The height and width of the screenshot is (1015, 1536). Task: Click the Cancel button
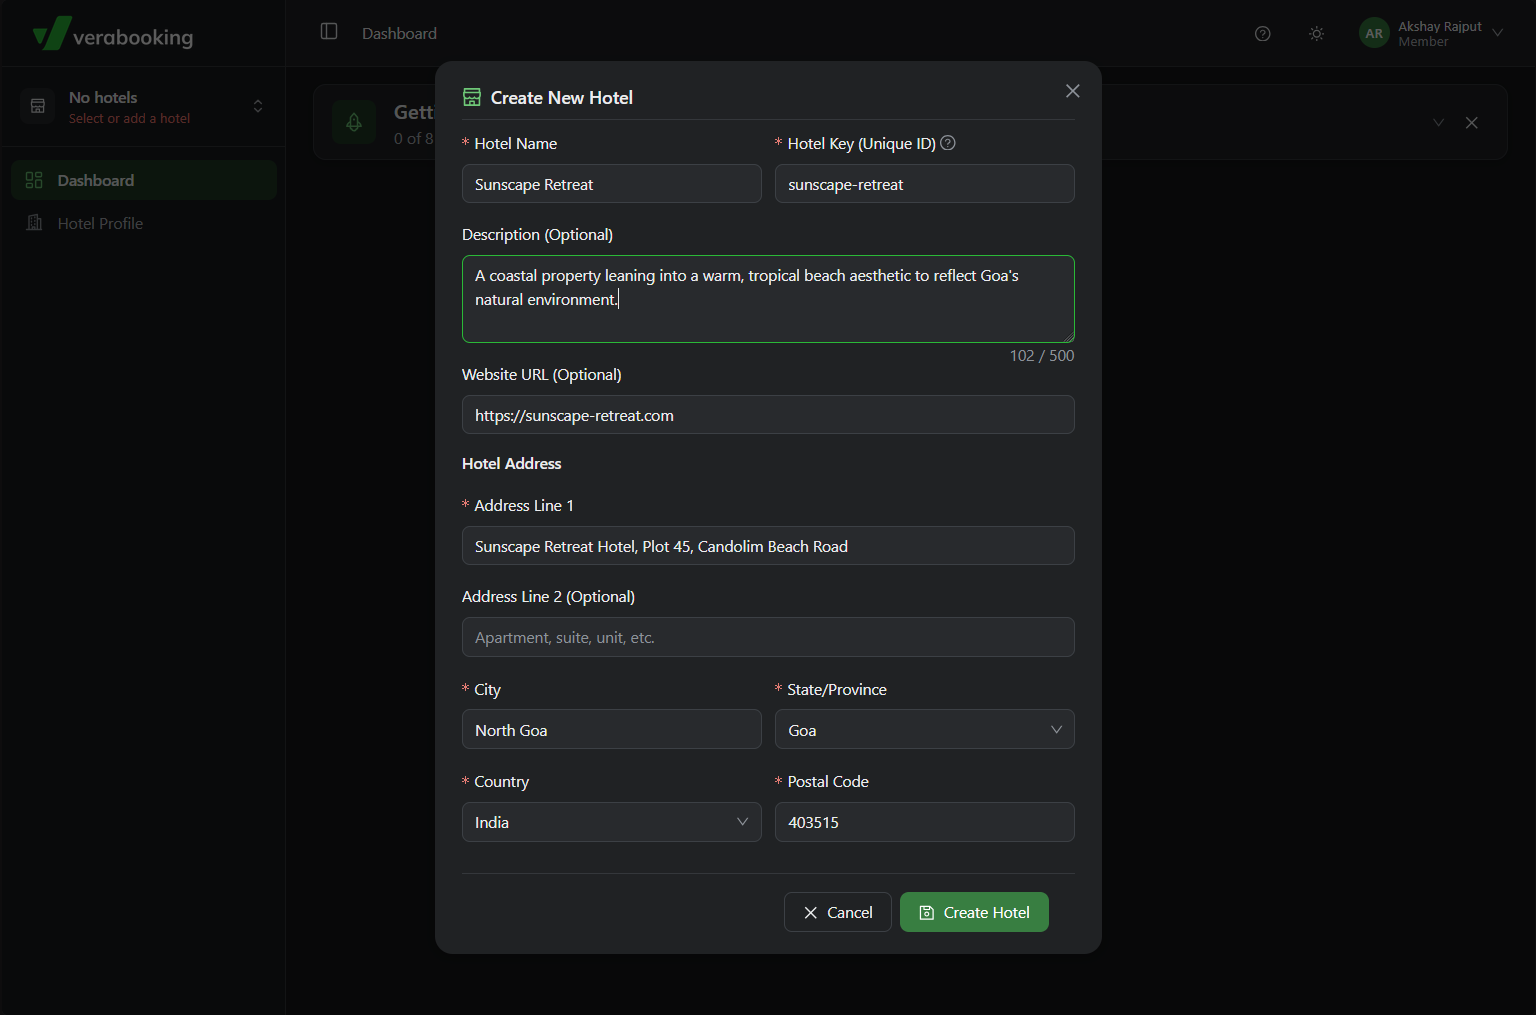(838, 912)
